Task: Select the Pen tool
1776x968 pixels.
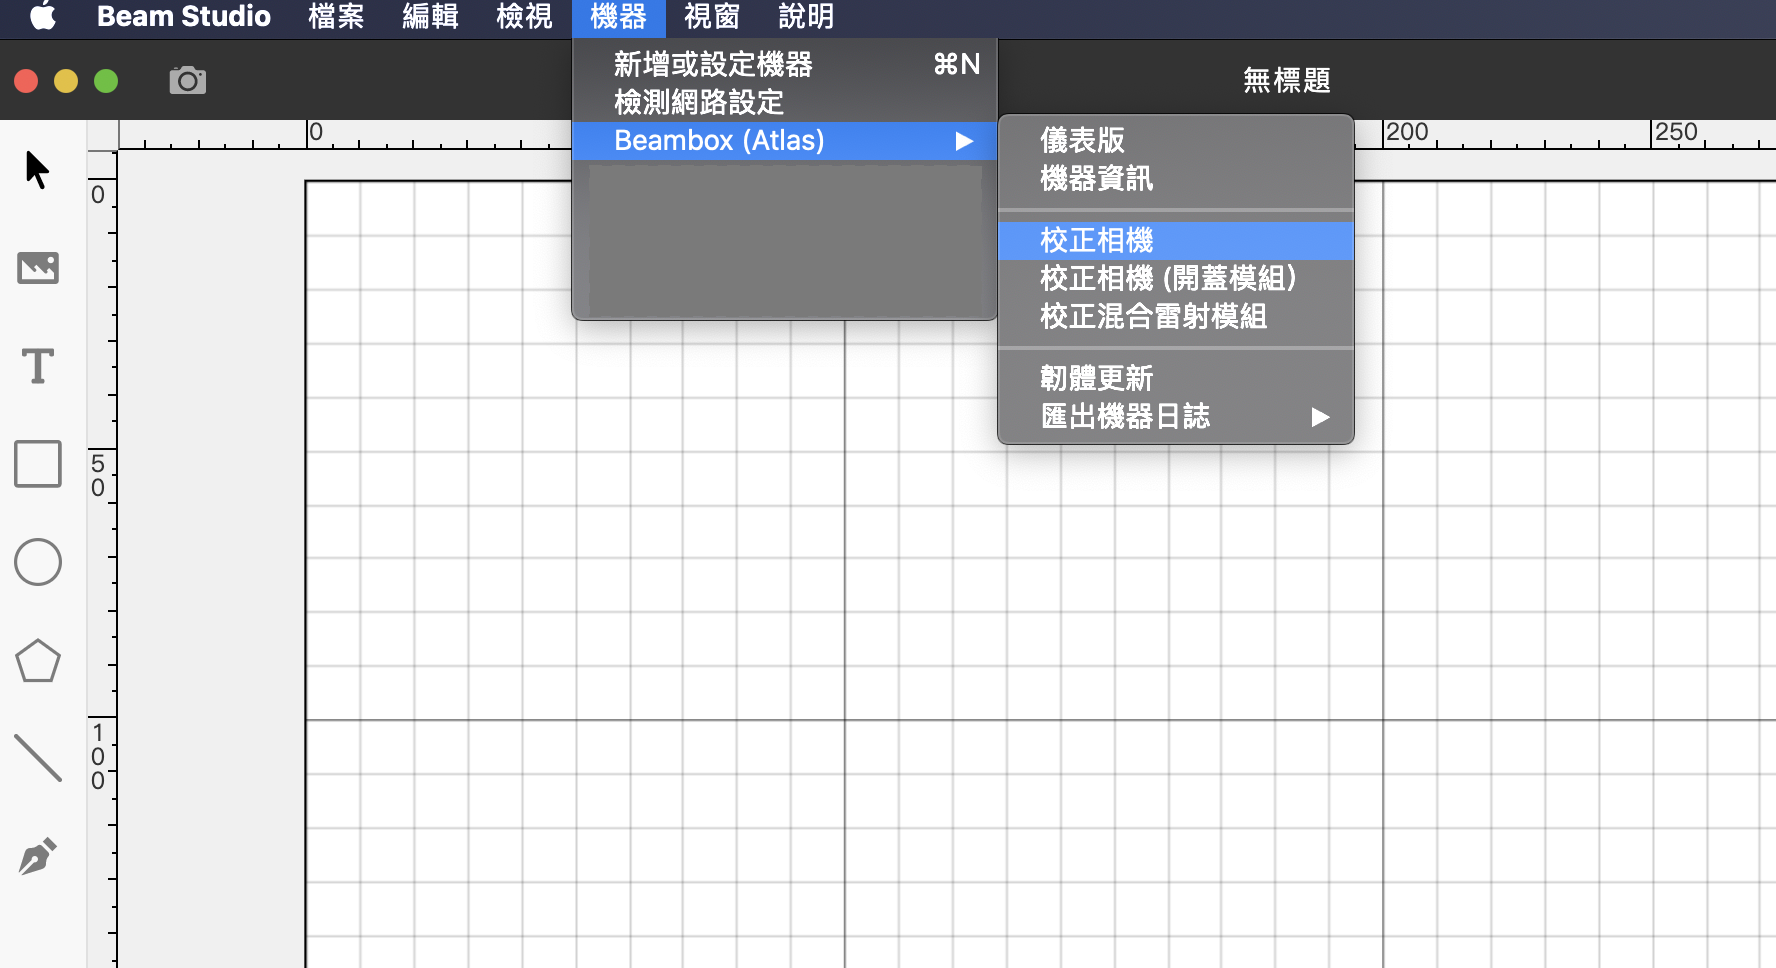Action: click(38, 856)
